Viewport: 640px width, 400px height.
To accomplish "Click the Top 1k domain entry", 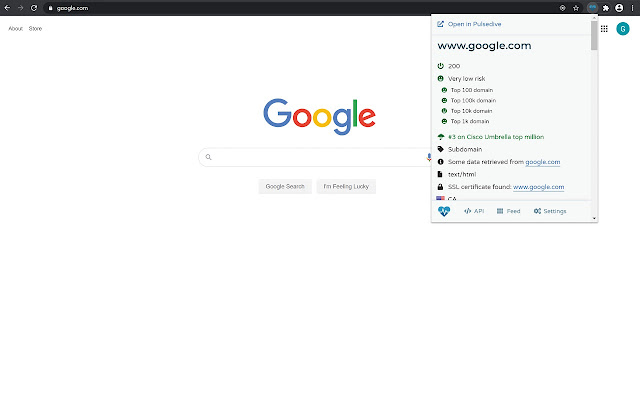I will [470, 121].
